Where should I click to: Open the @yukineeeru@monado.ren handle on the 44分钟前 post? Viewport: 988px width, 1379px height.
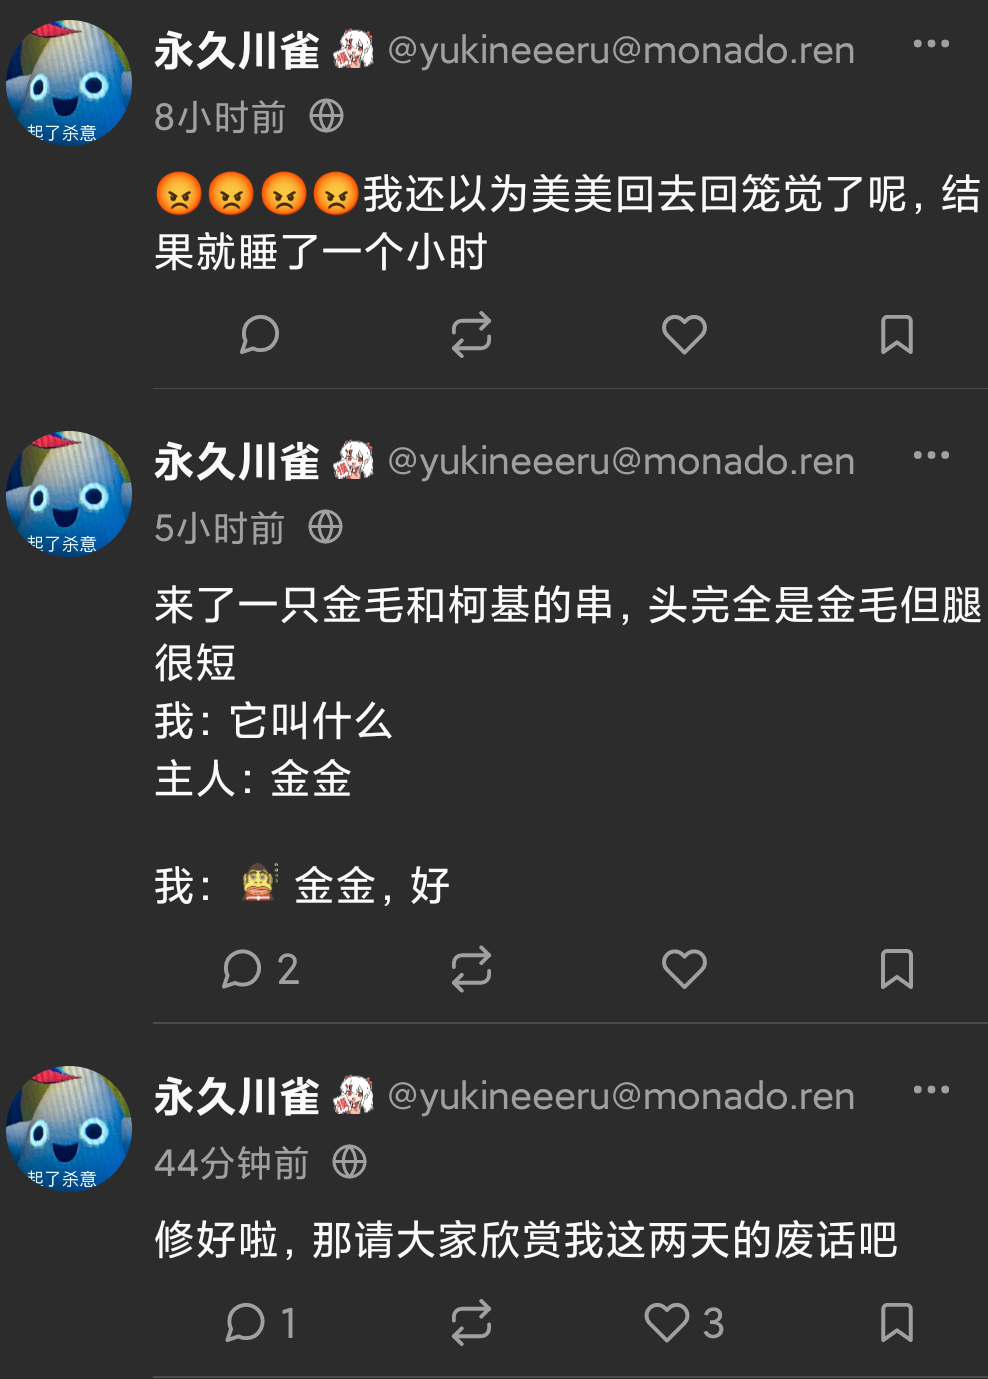(x=621, y=1097)
